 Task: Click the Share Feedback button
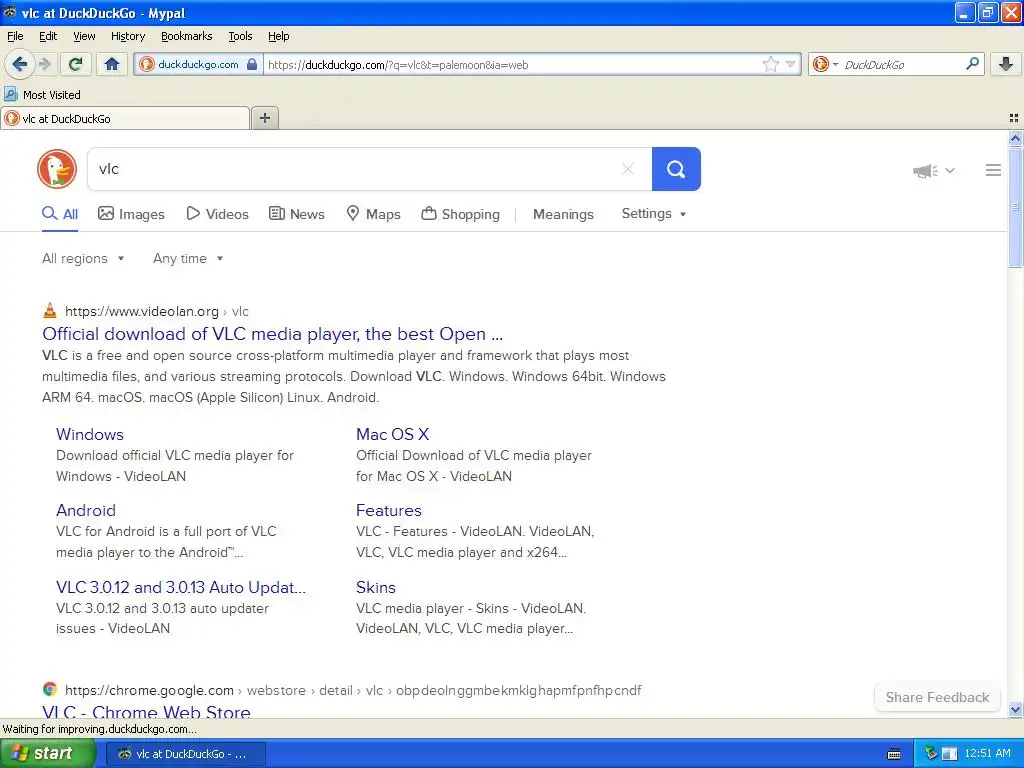937,697
